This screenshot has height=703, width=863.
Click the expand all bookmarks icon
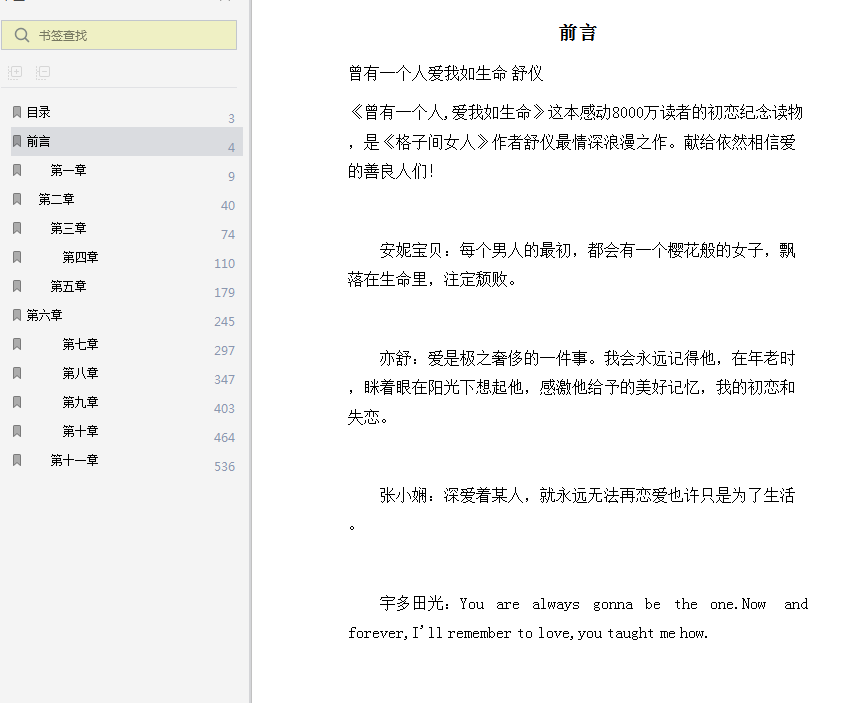point(15,72)
